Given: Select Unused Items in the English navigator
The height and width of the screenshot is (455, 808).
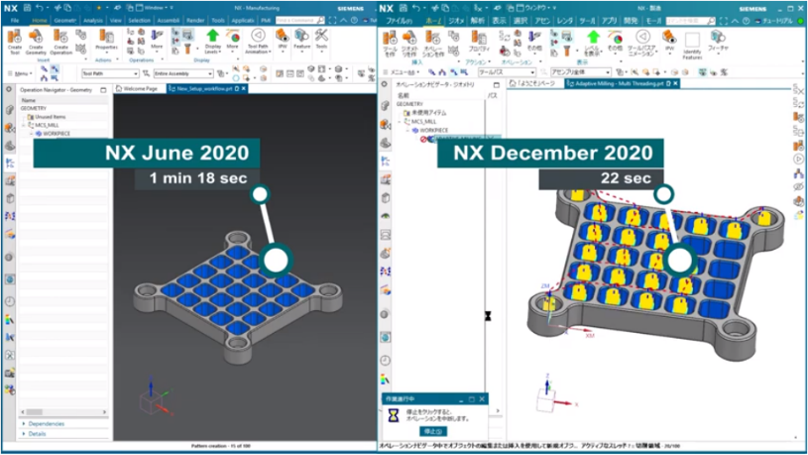Looking at the screenshot, I should [x=46, y=117].
